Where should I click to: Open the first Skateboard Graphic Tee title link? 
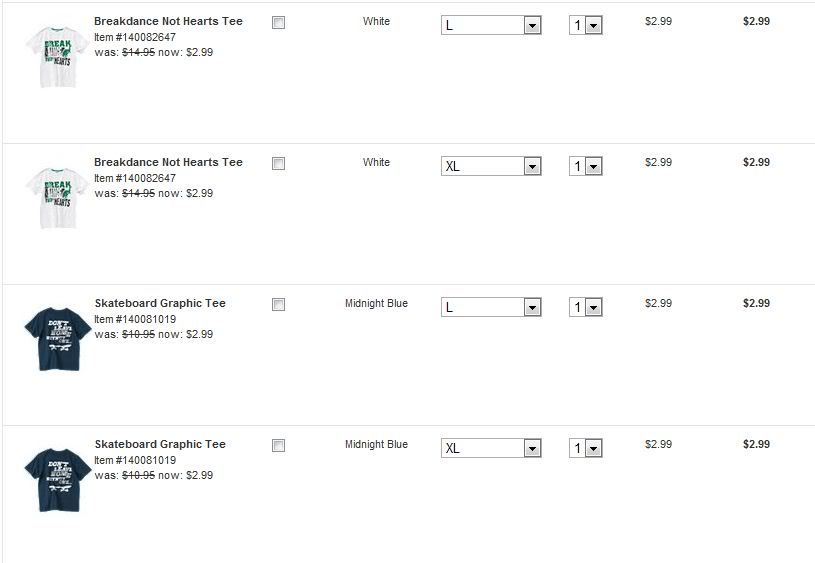click(160, 303)
